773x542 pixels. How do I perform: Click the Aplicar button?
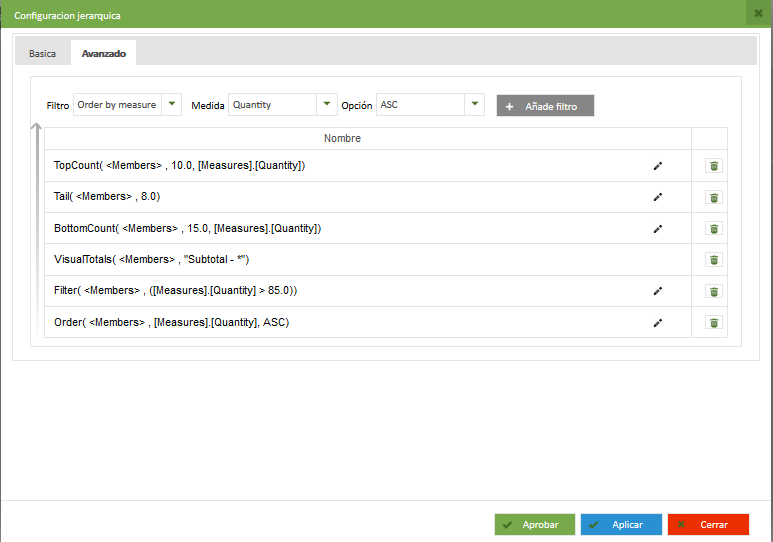point(620,525)
